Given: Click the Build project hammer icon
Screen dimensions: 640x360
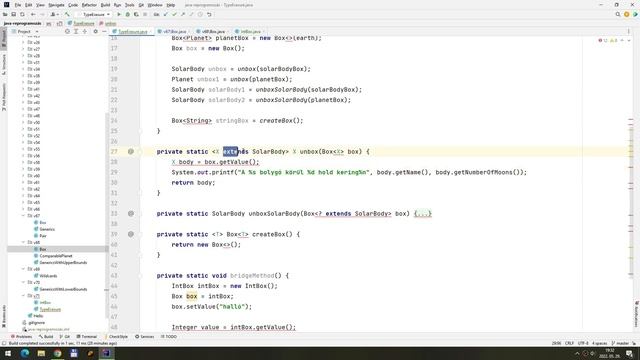Looking at the screenshot, I should 67,14.
